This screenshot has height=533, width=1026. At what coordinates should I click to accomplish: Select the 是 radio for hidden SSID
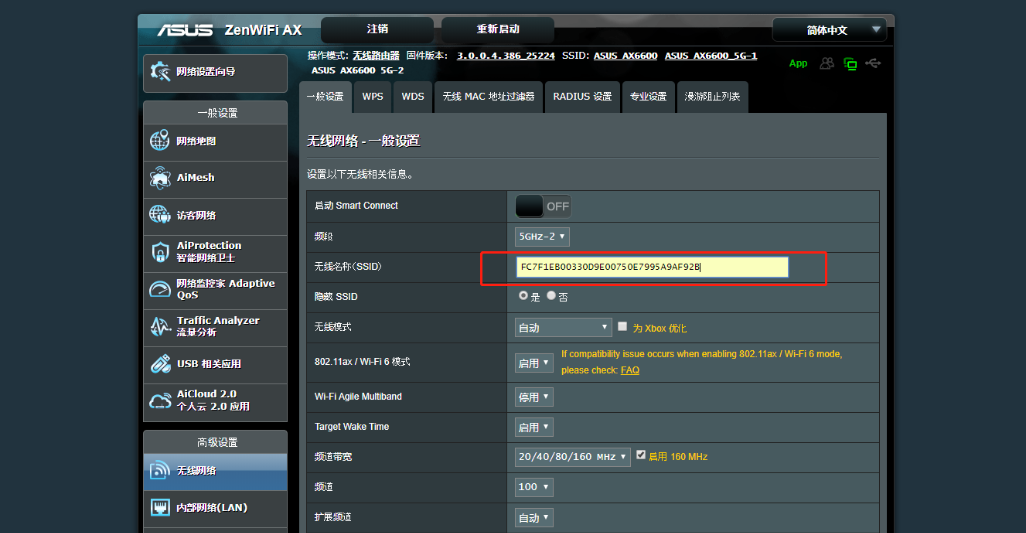pos(523,296)
